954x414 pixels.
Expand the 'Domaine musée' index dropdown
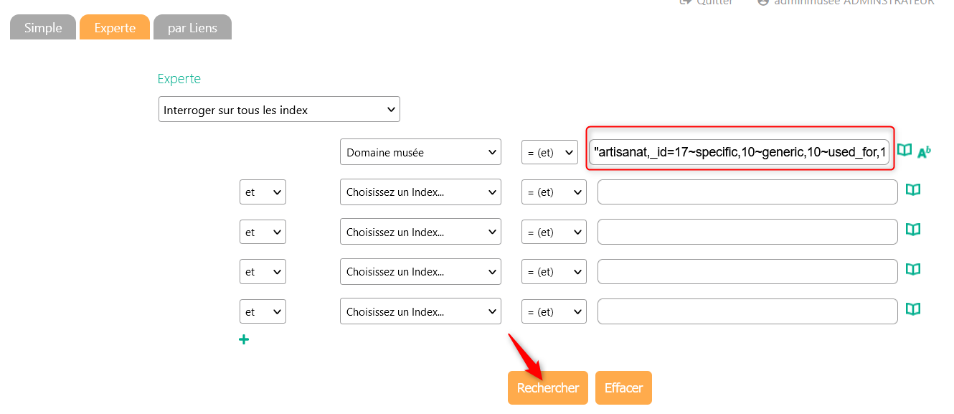click(420, 152)
